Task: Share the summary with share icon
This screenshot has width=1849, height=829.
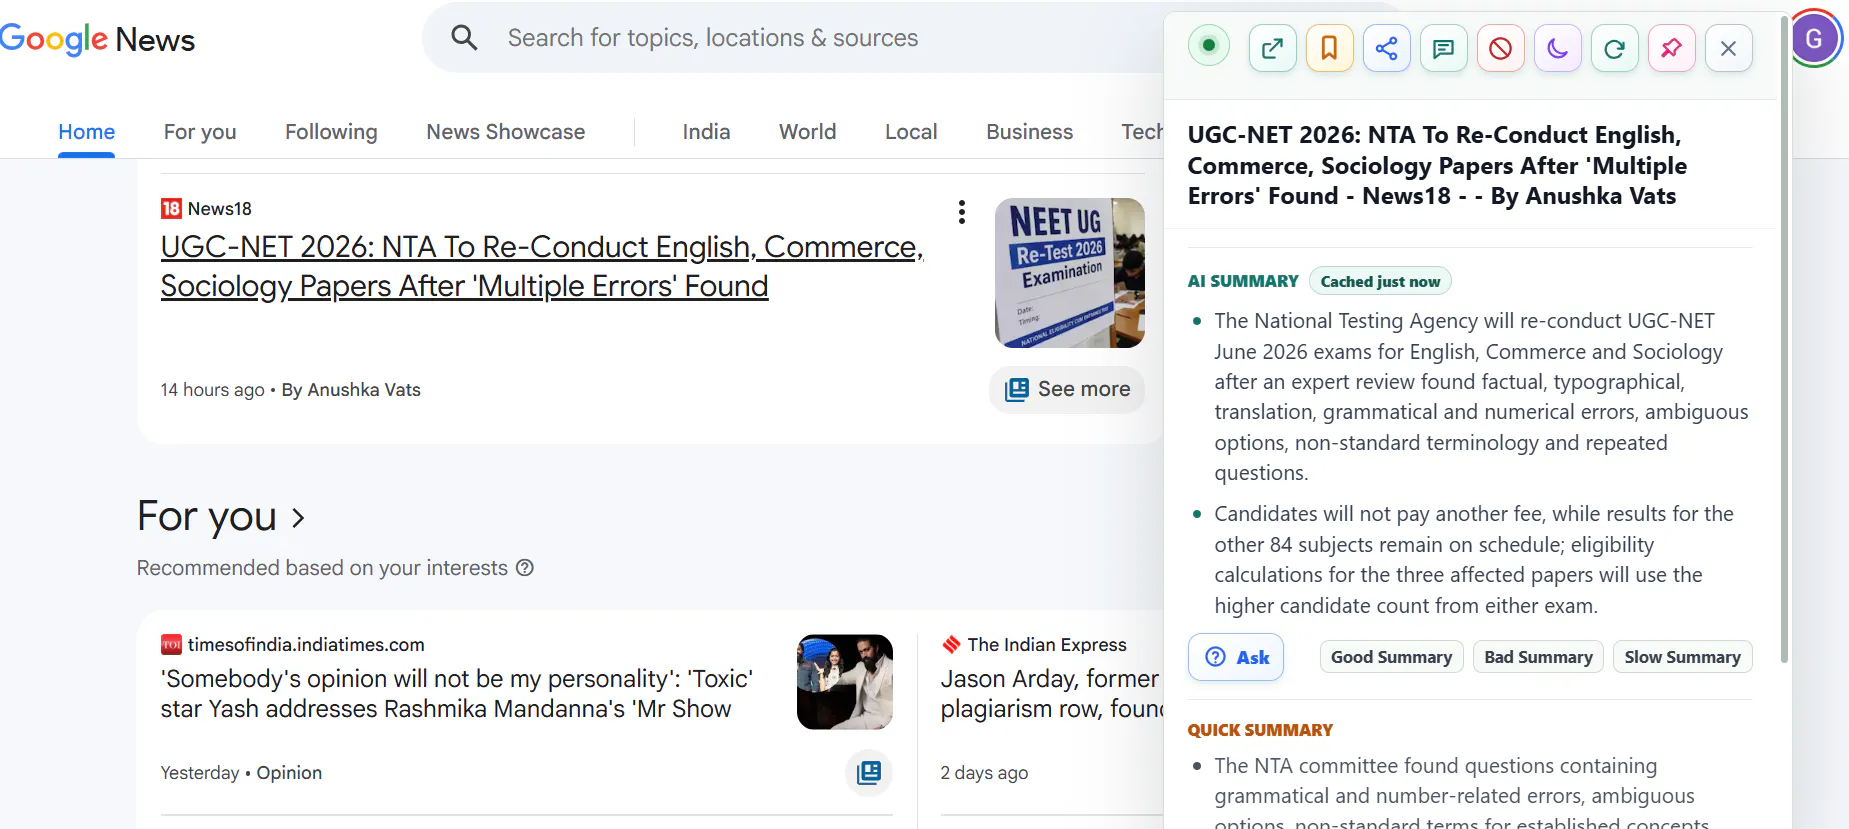Action: [1386, 48]
